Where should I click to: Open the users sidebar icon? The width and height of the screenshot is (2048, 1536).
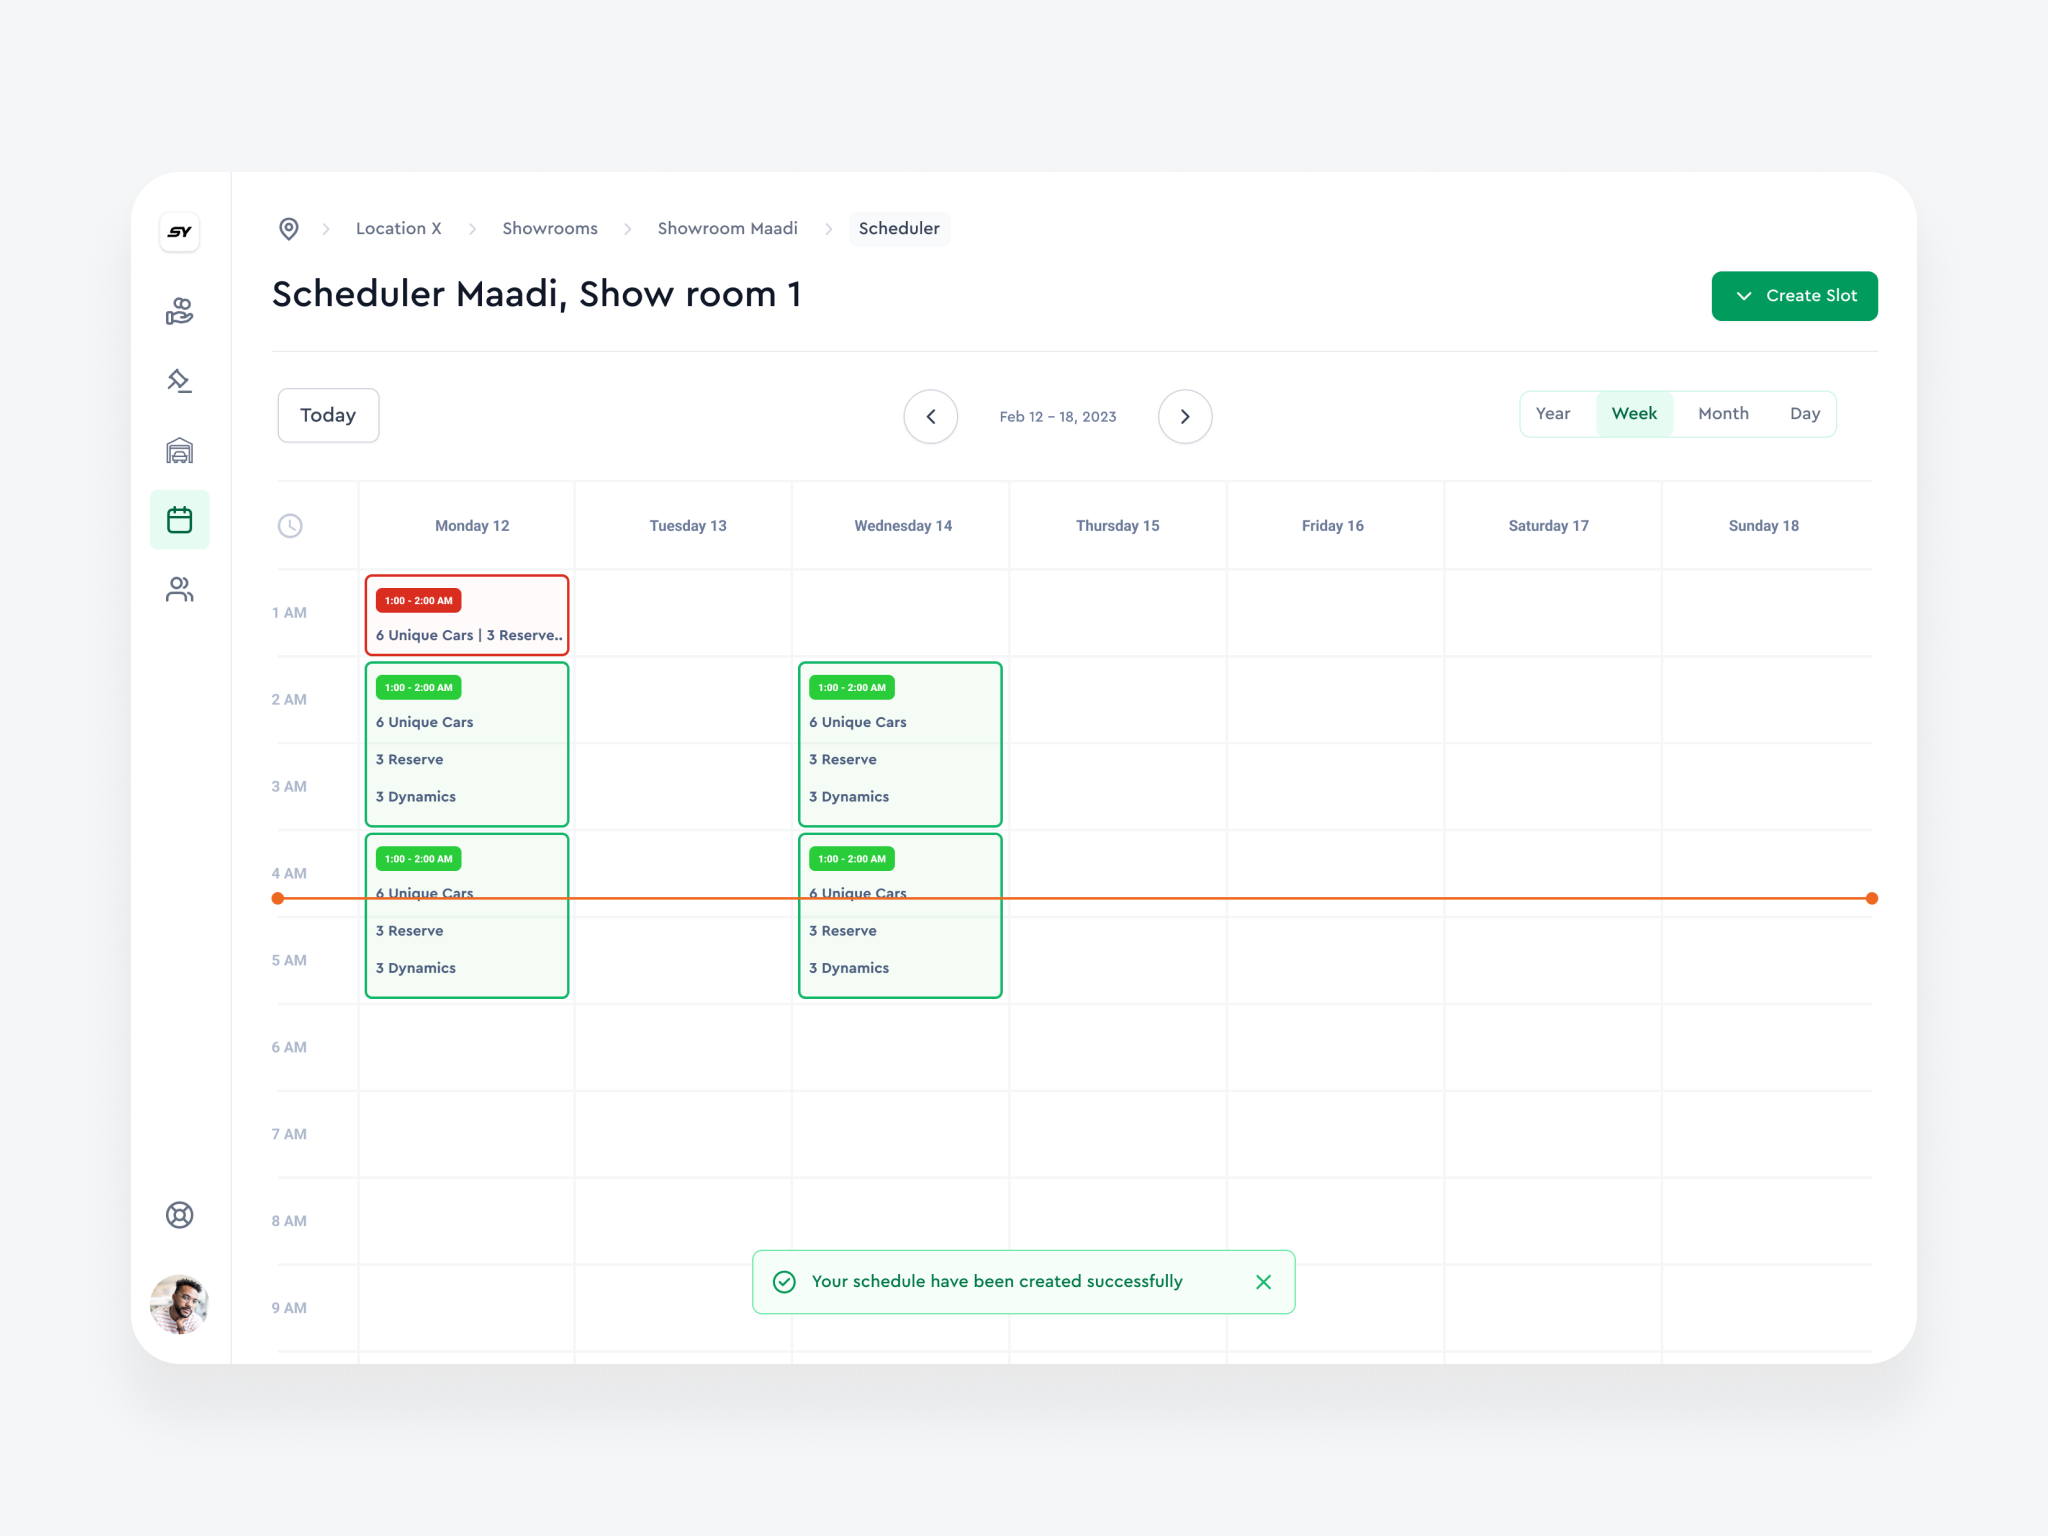coord(180,589)
